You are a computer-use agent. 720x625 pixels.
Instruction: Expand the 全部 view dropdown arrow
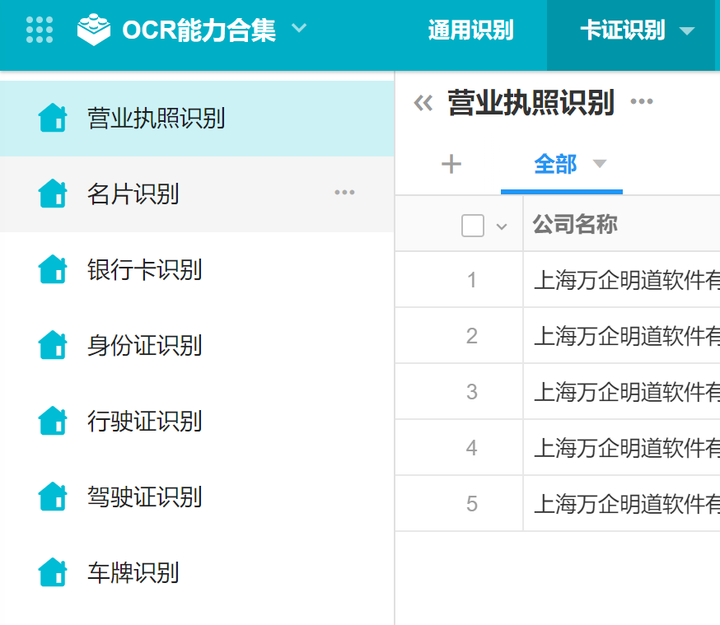click(x=600, y=164)
